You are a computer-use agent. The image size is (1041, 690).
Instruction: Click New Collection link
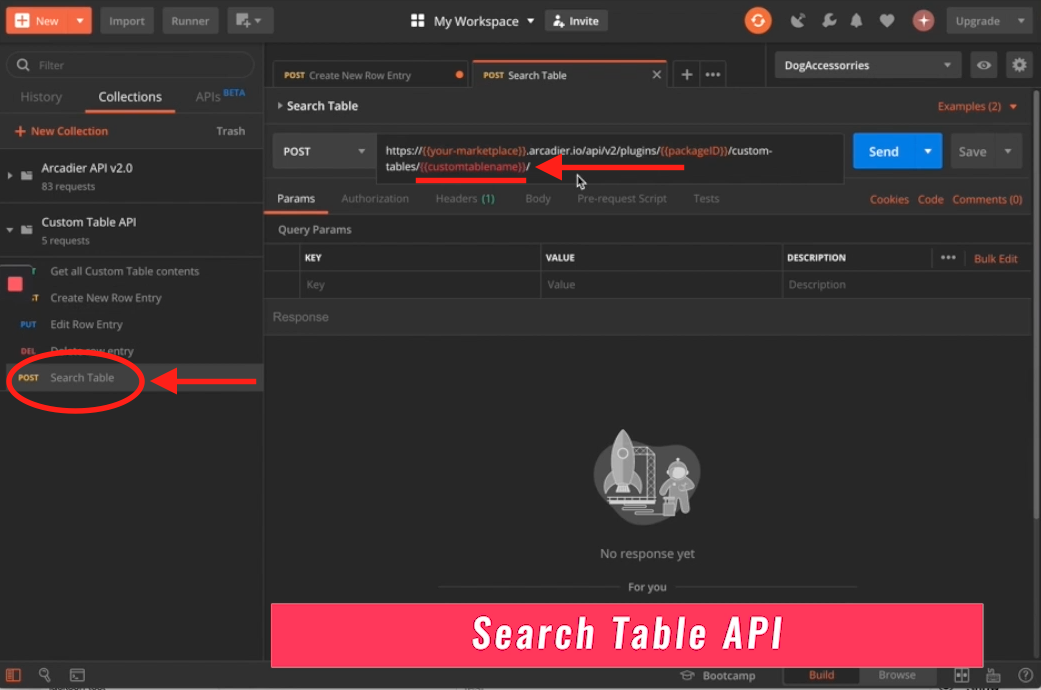62,131
